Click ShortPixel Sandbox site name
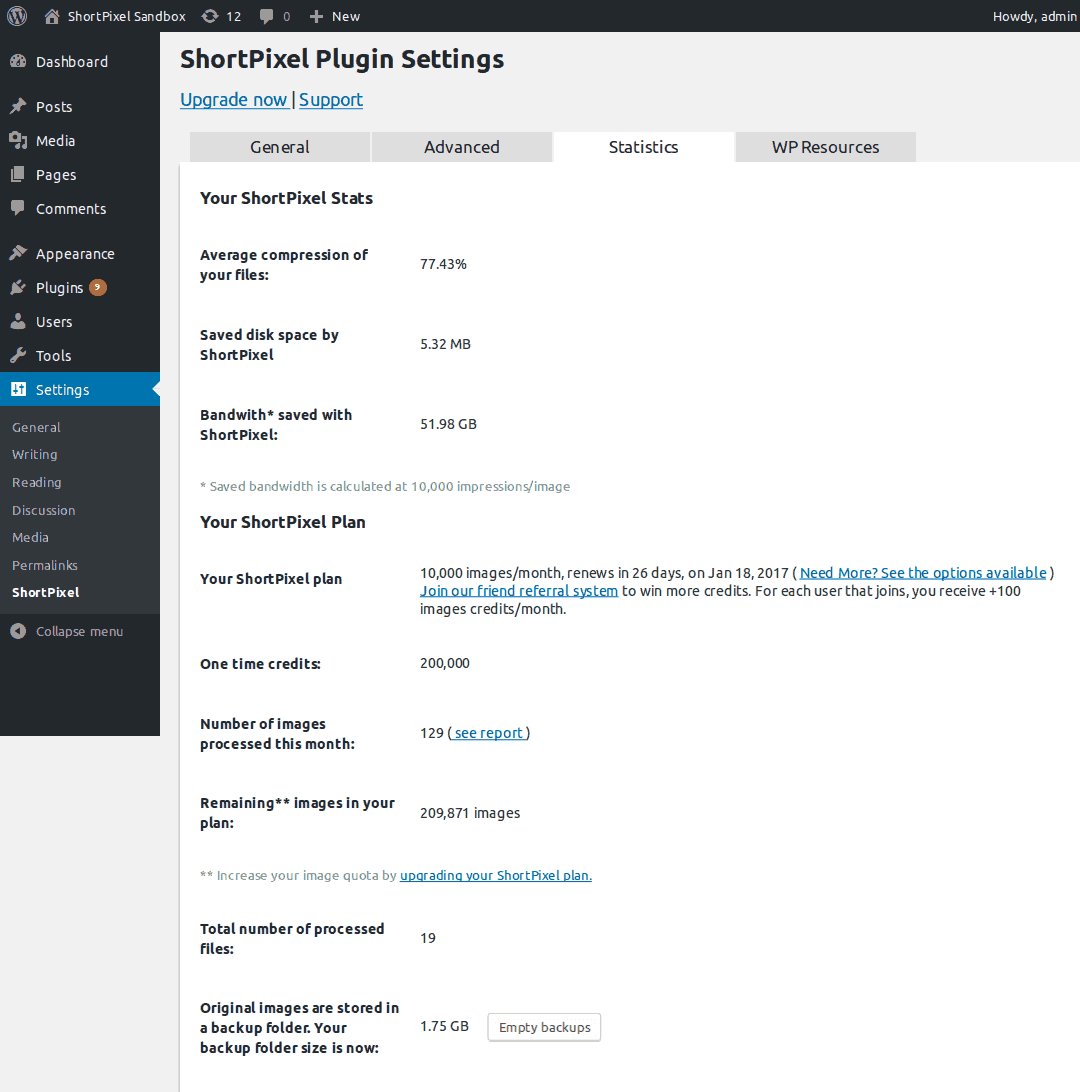Screen dimensions: 1080x1092 tap(127, 16)
